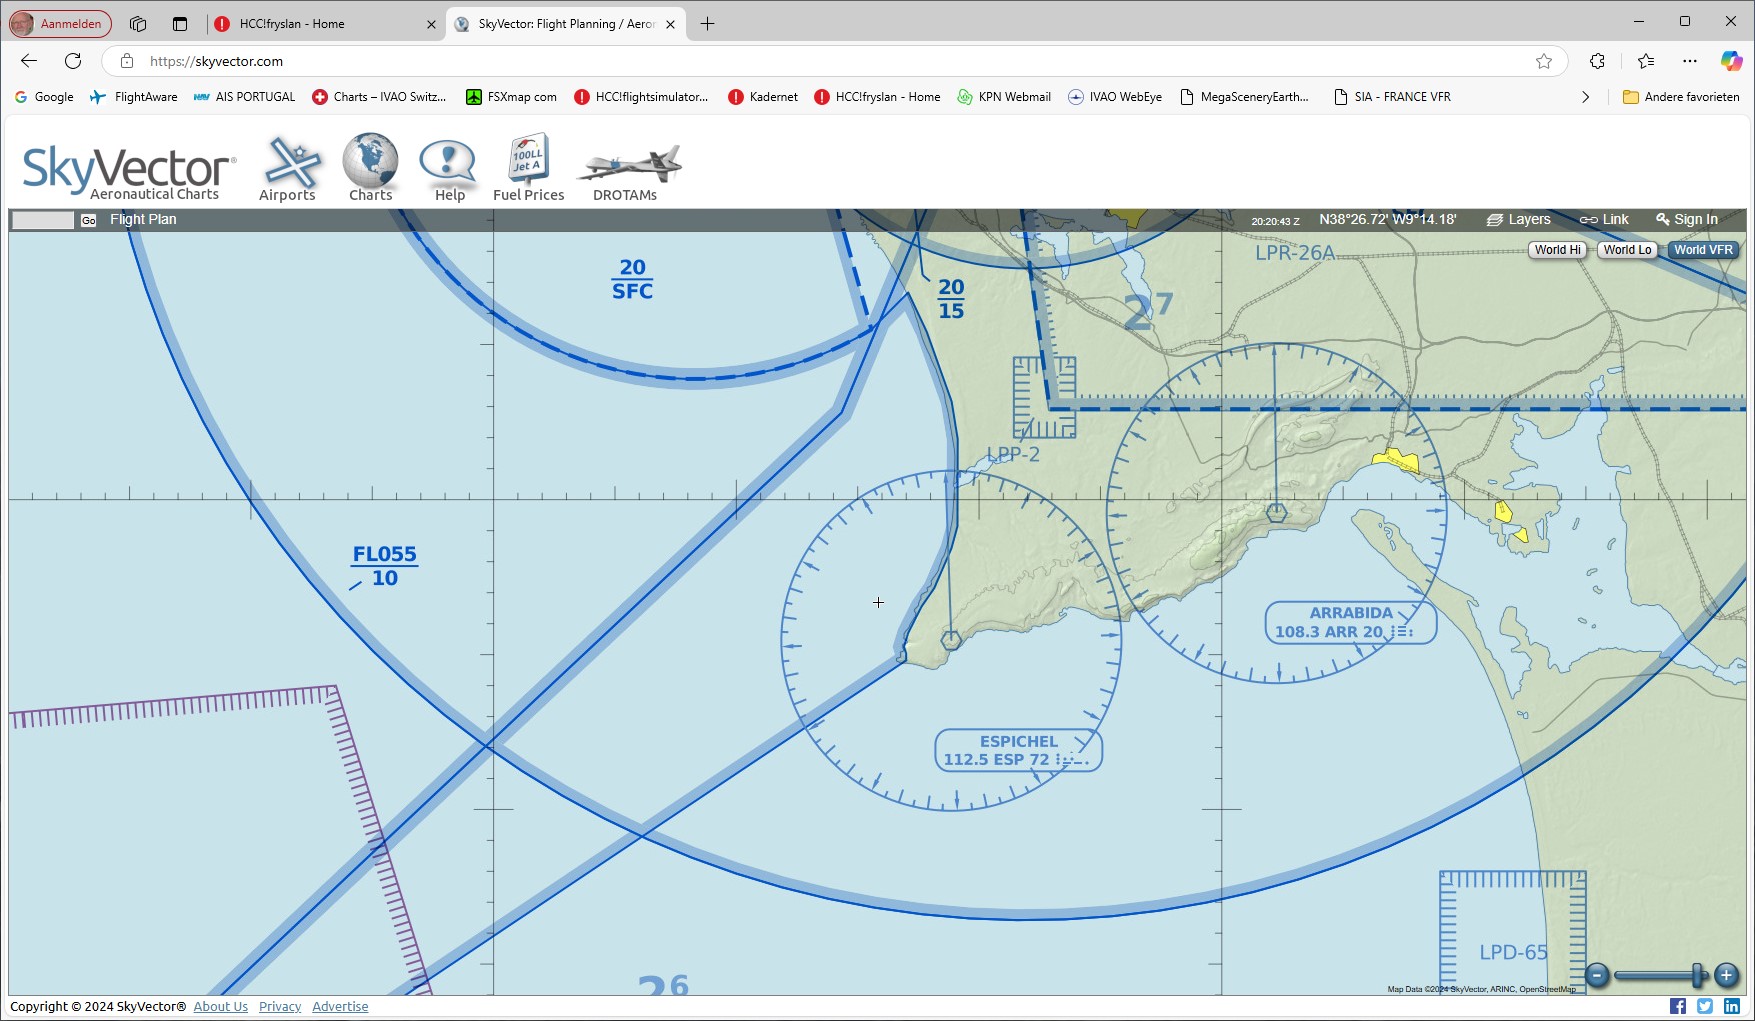
Task: Open the Advertise footer link
Action: point(340,1006)
